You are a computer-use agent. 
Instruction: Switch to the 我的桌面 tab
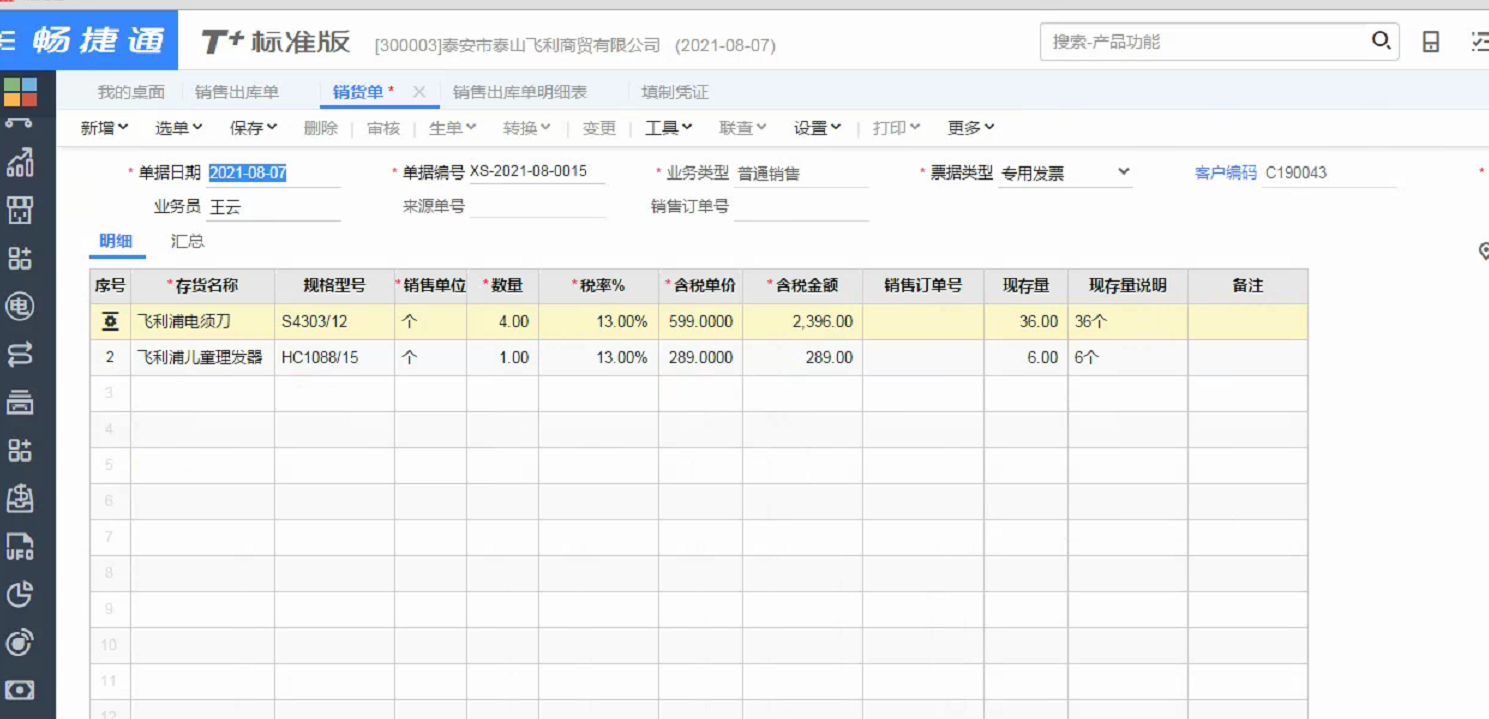tap(131, 92)
